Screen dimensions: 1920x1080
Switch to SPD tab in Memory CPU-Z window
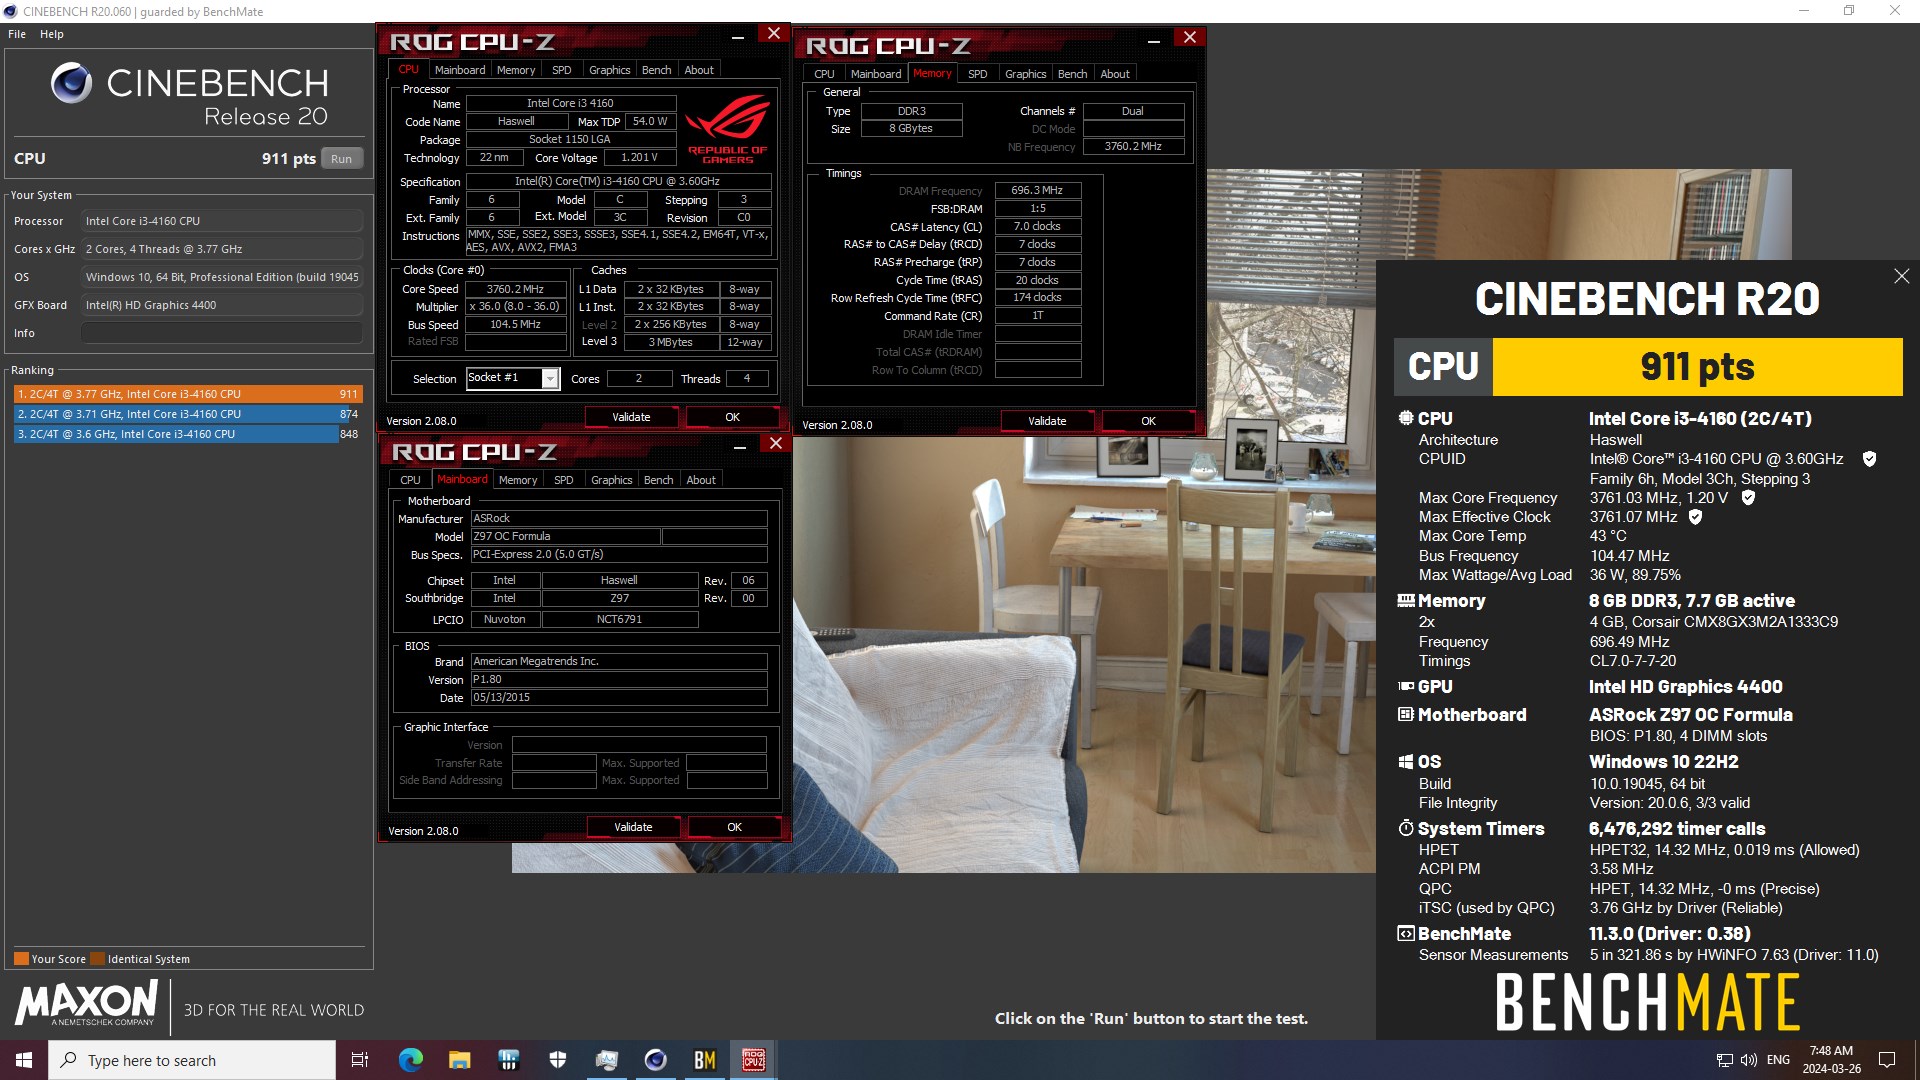[x=978, y=74]
